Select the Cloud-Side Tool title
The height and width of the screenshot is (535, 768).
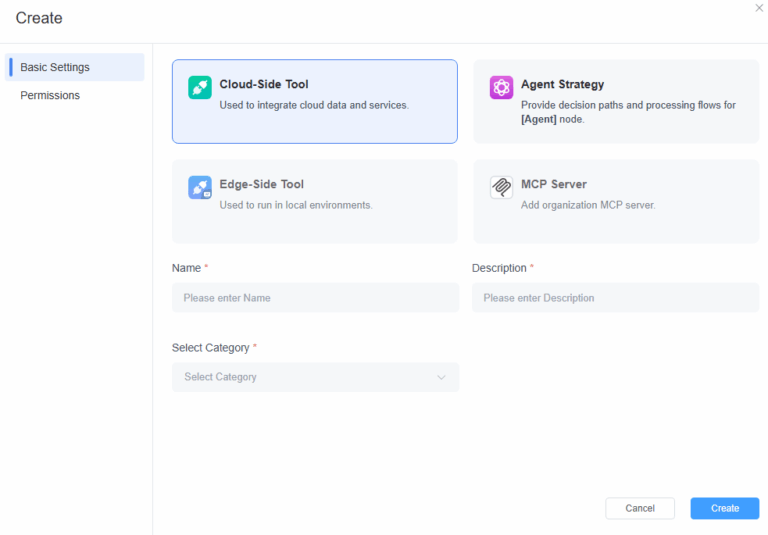264,84
